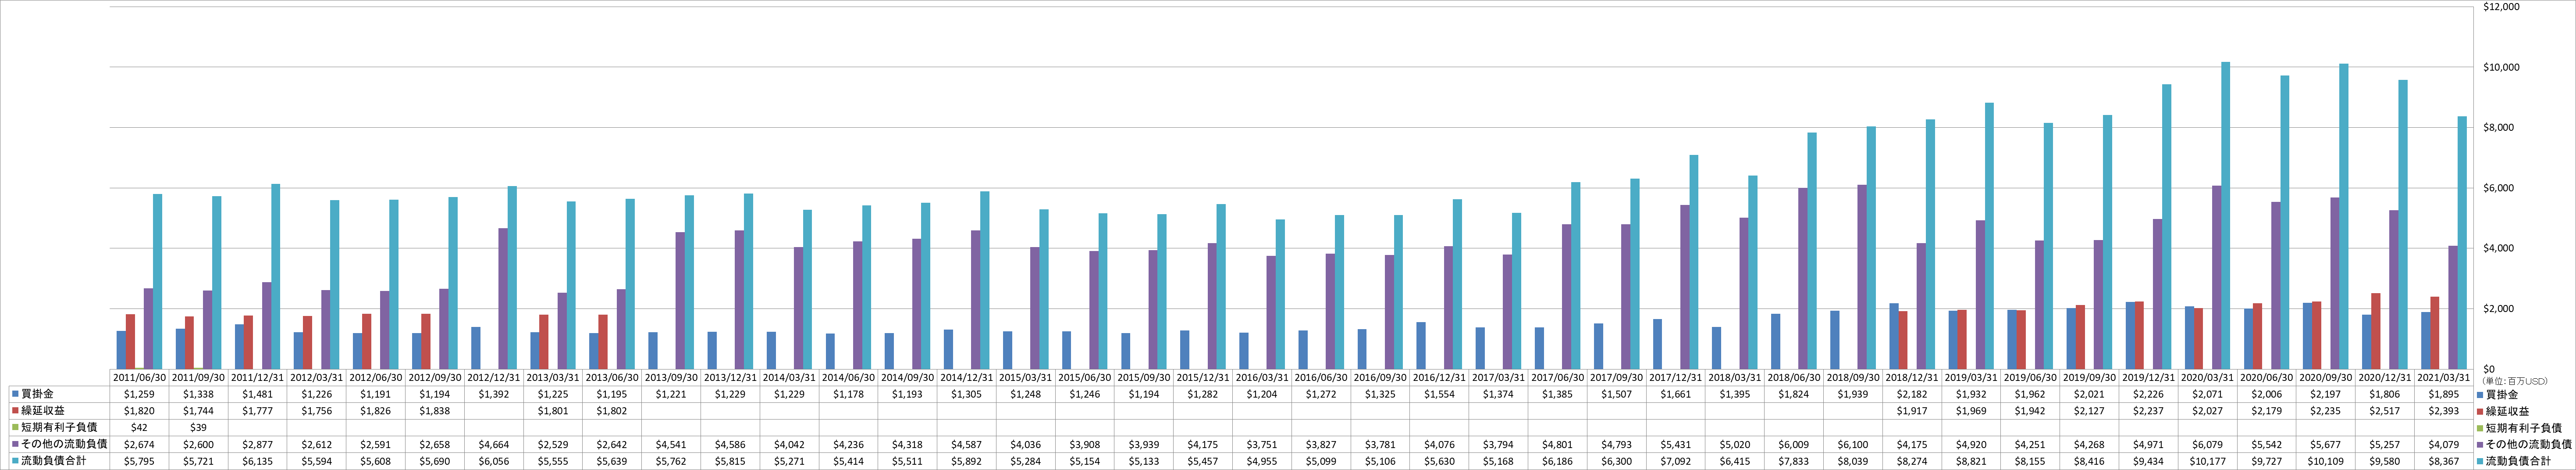Select the 繰延収益 row label on left

(x=42, y=411)
